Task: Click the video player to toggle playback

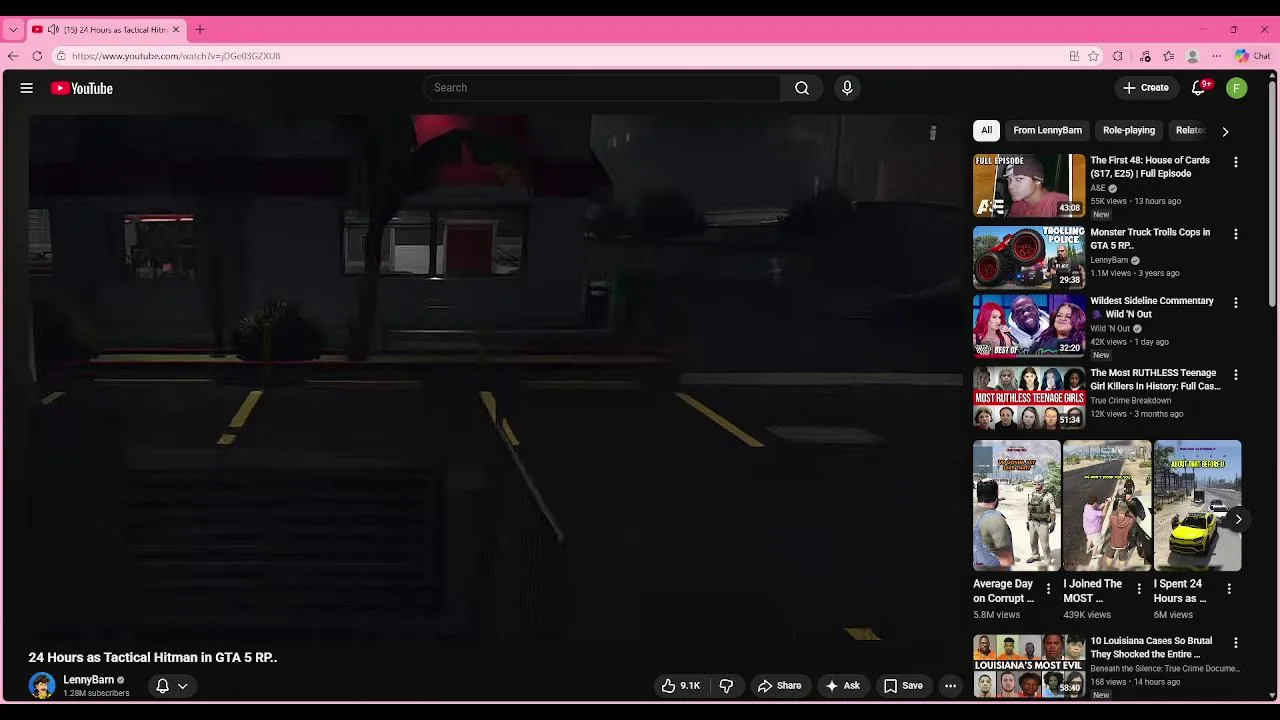Action: [x=496, y=377]
